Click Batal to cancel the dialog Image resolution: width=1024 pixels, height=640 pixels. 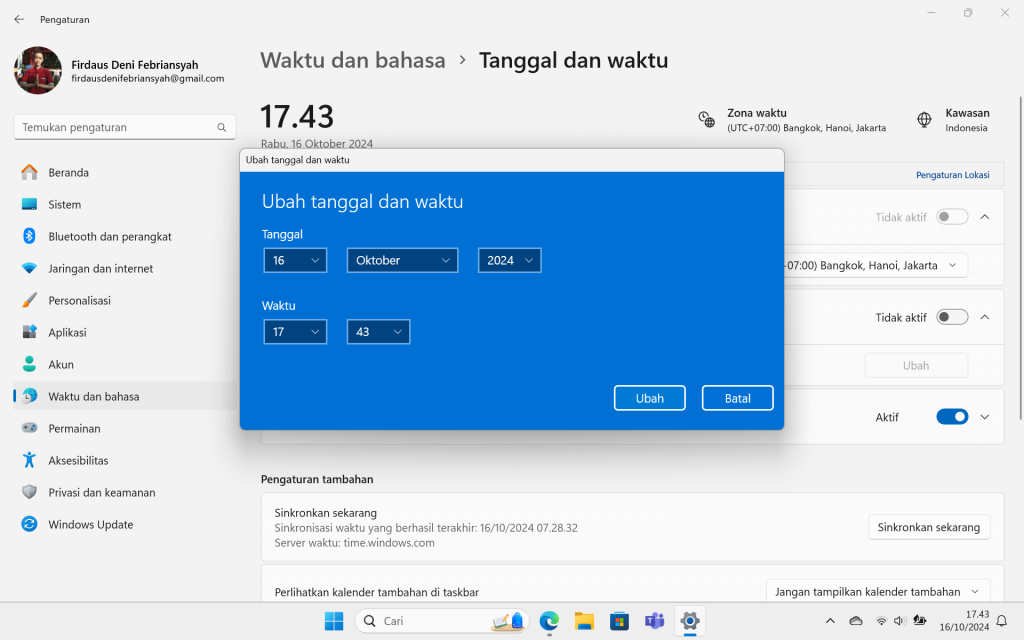tap(737, 398)
